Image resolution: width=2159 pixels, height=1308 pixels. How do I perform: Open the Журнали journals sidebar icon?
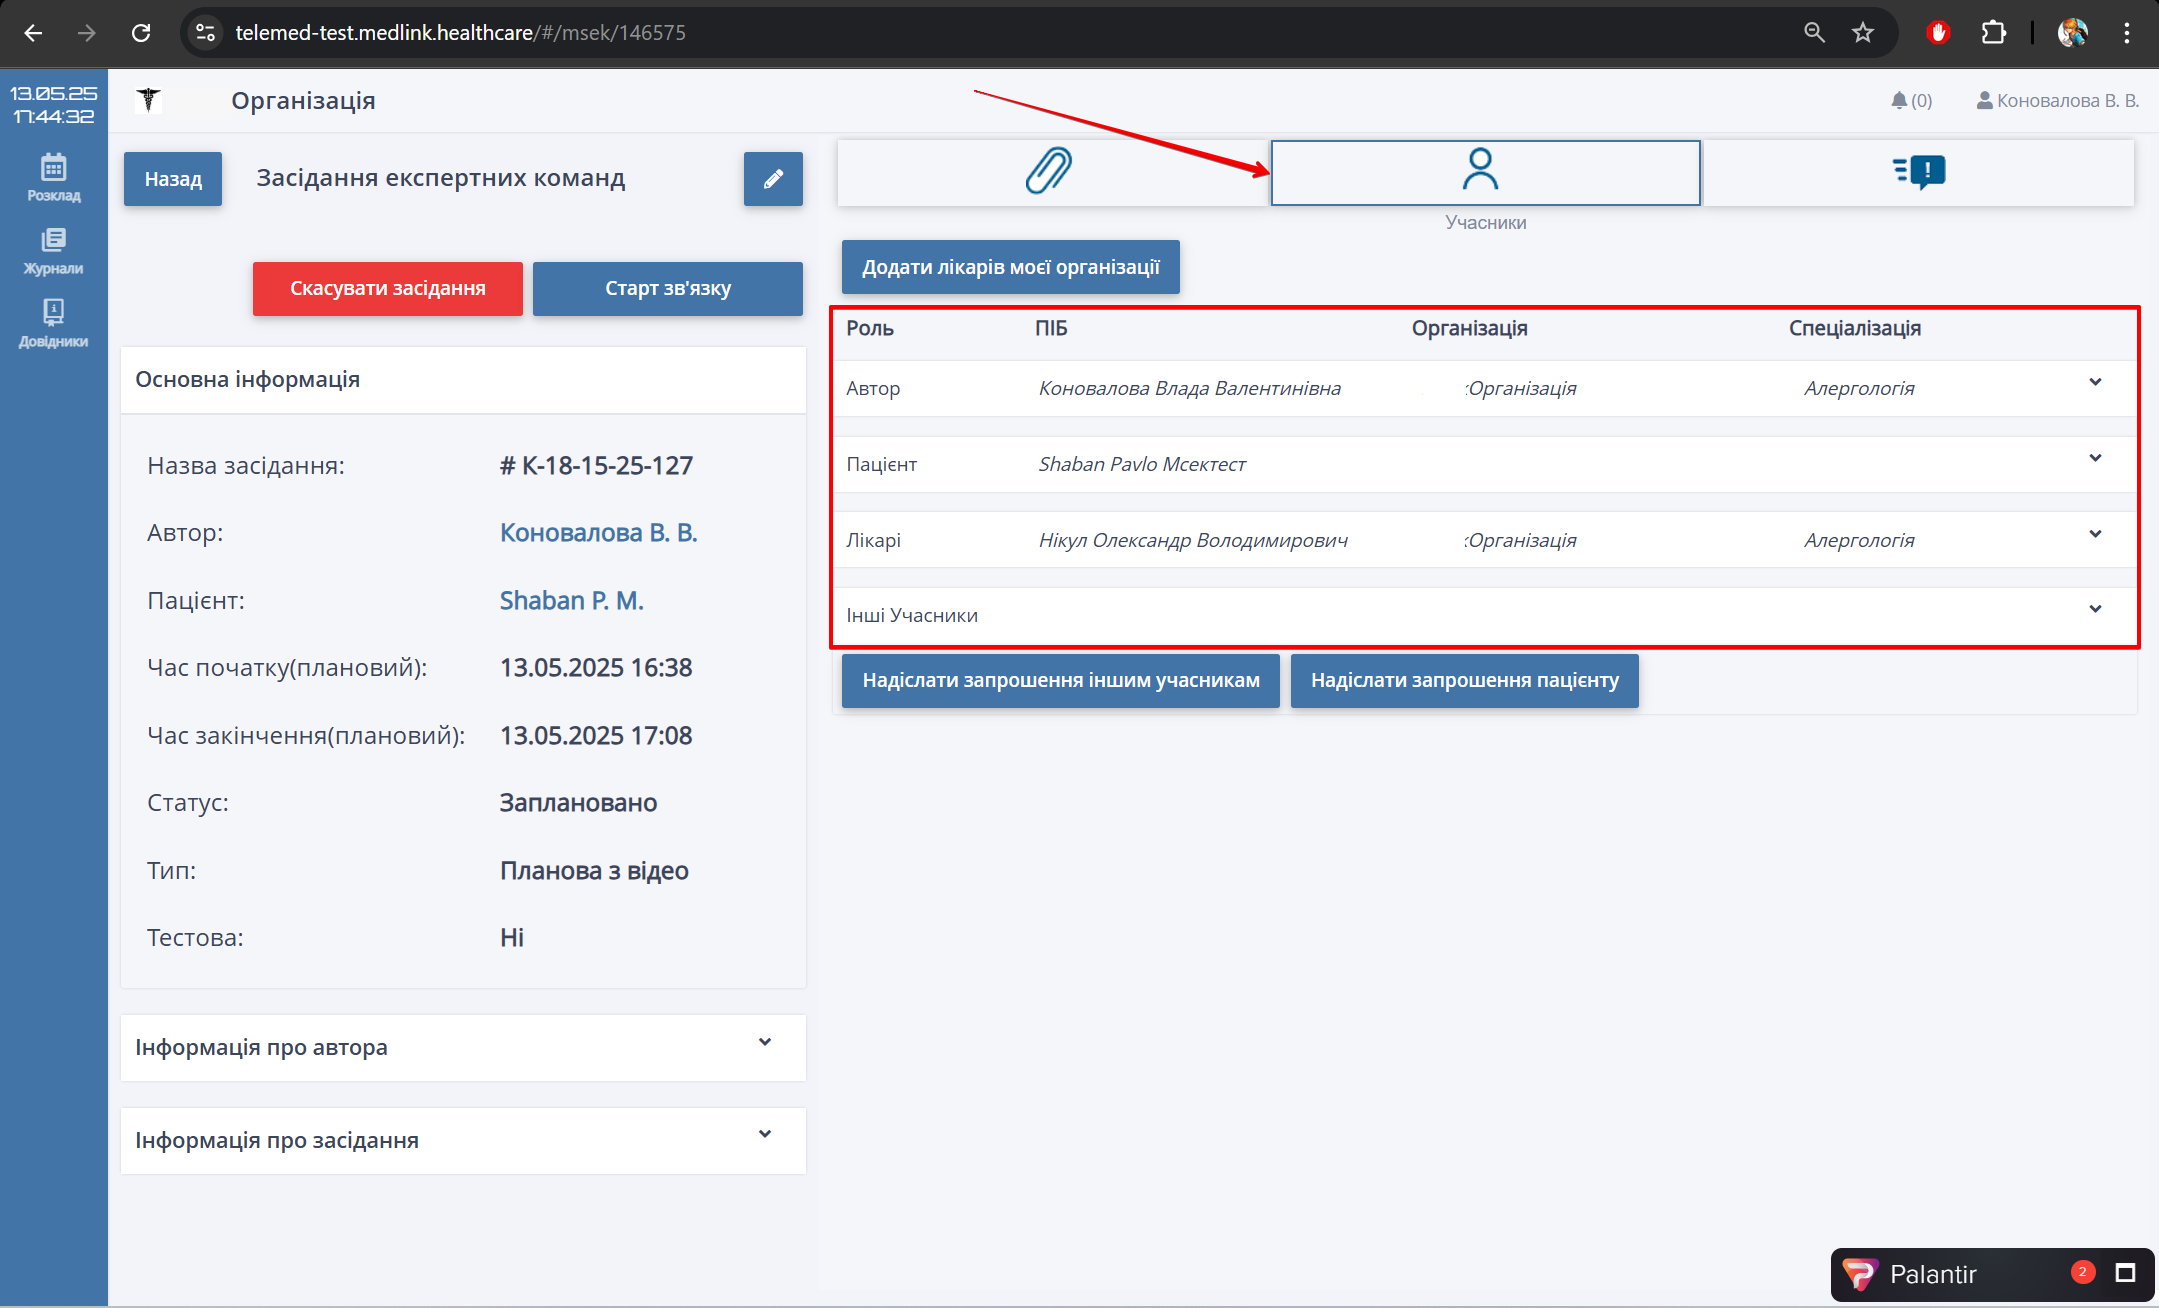[x=53, y=250]
